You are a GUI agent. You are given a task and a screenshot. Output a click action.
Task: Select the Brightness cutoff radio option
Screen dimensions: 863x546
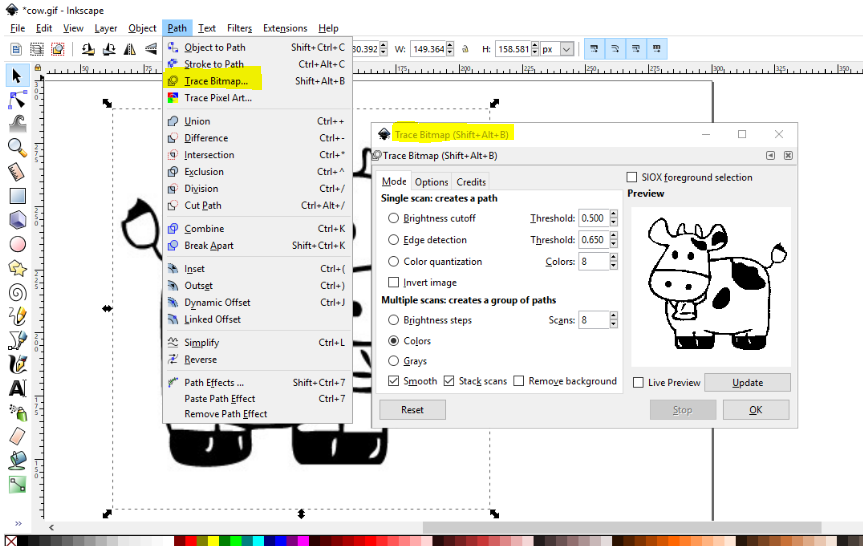[393, 219]
